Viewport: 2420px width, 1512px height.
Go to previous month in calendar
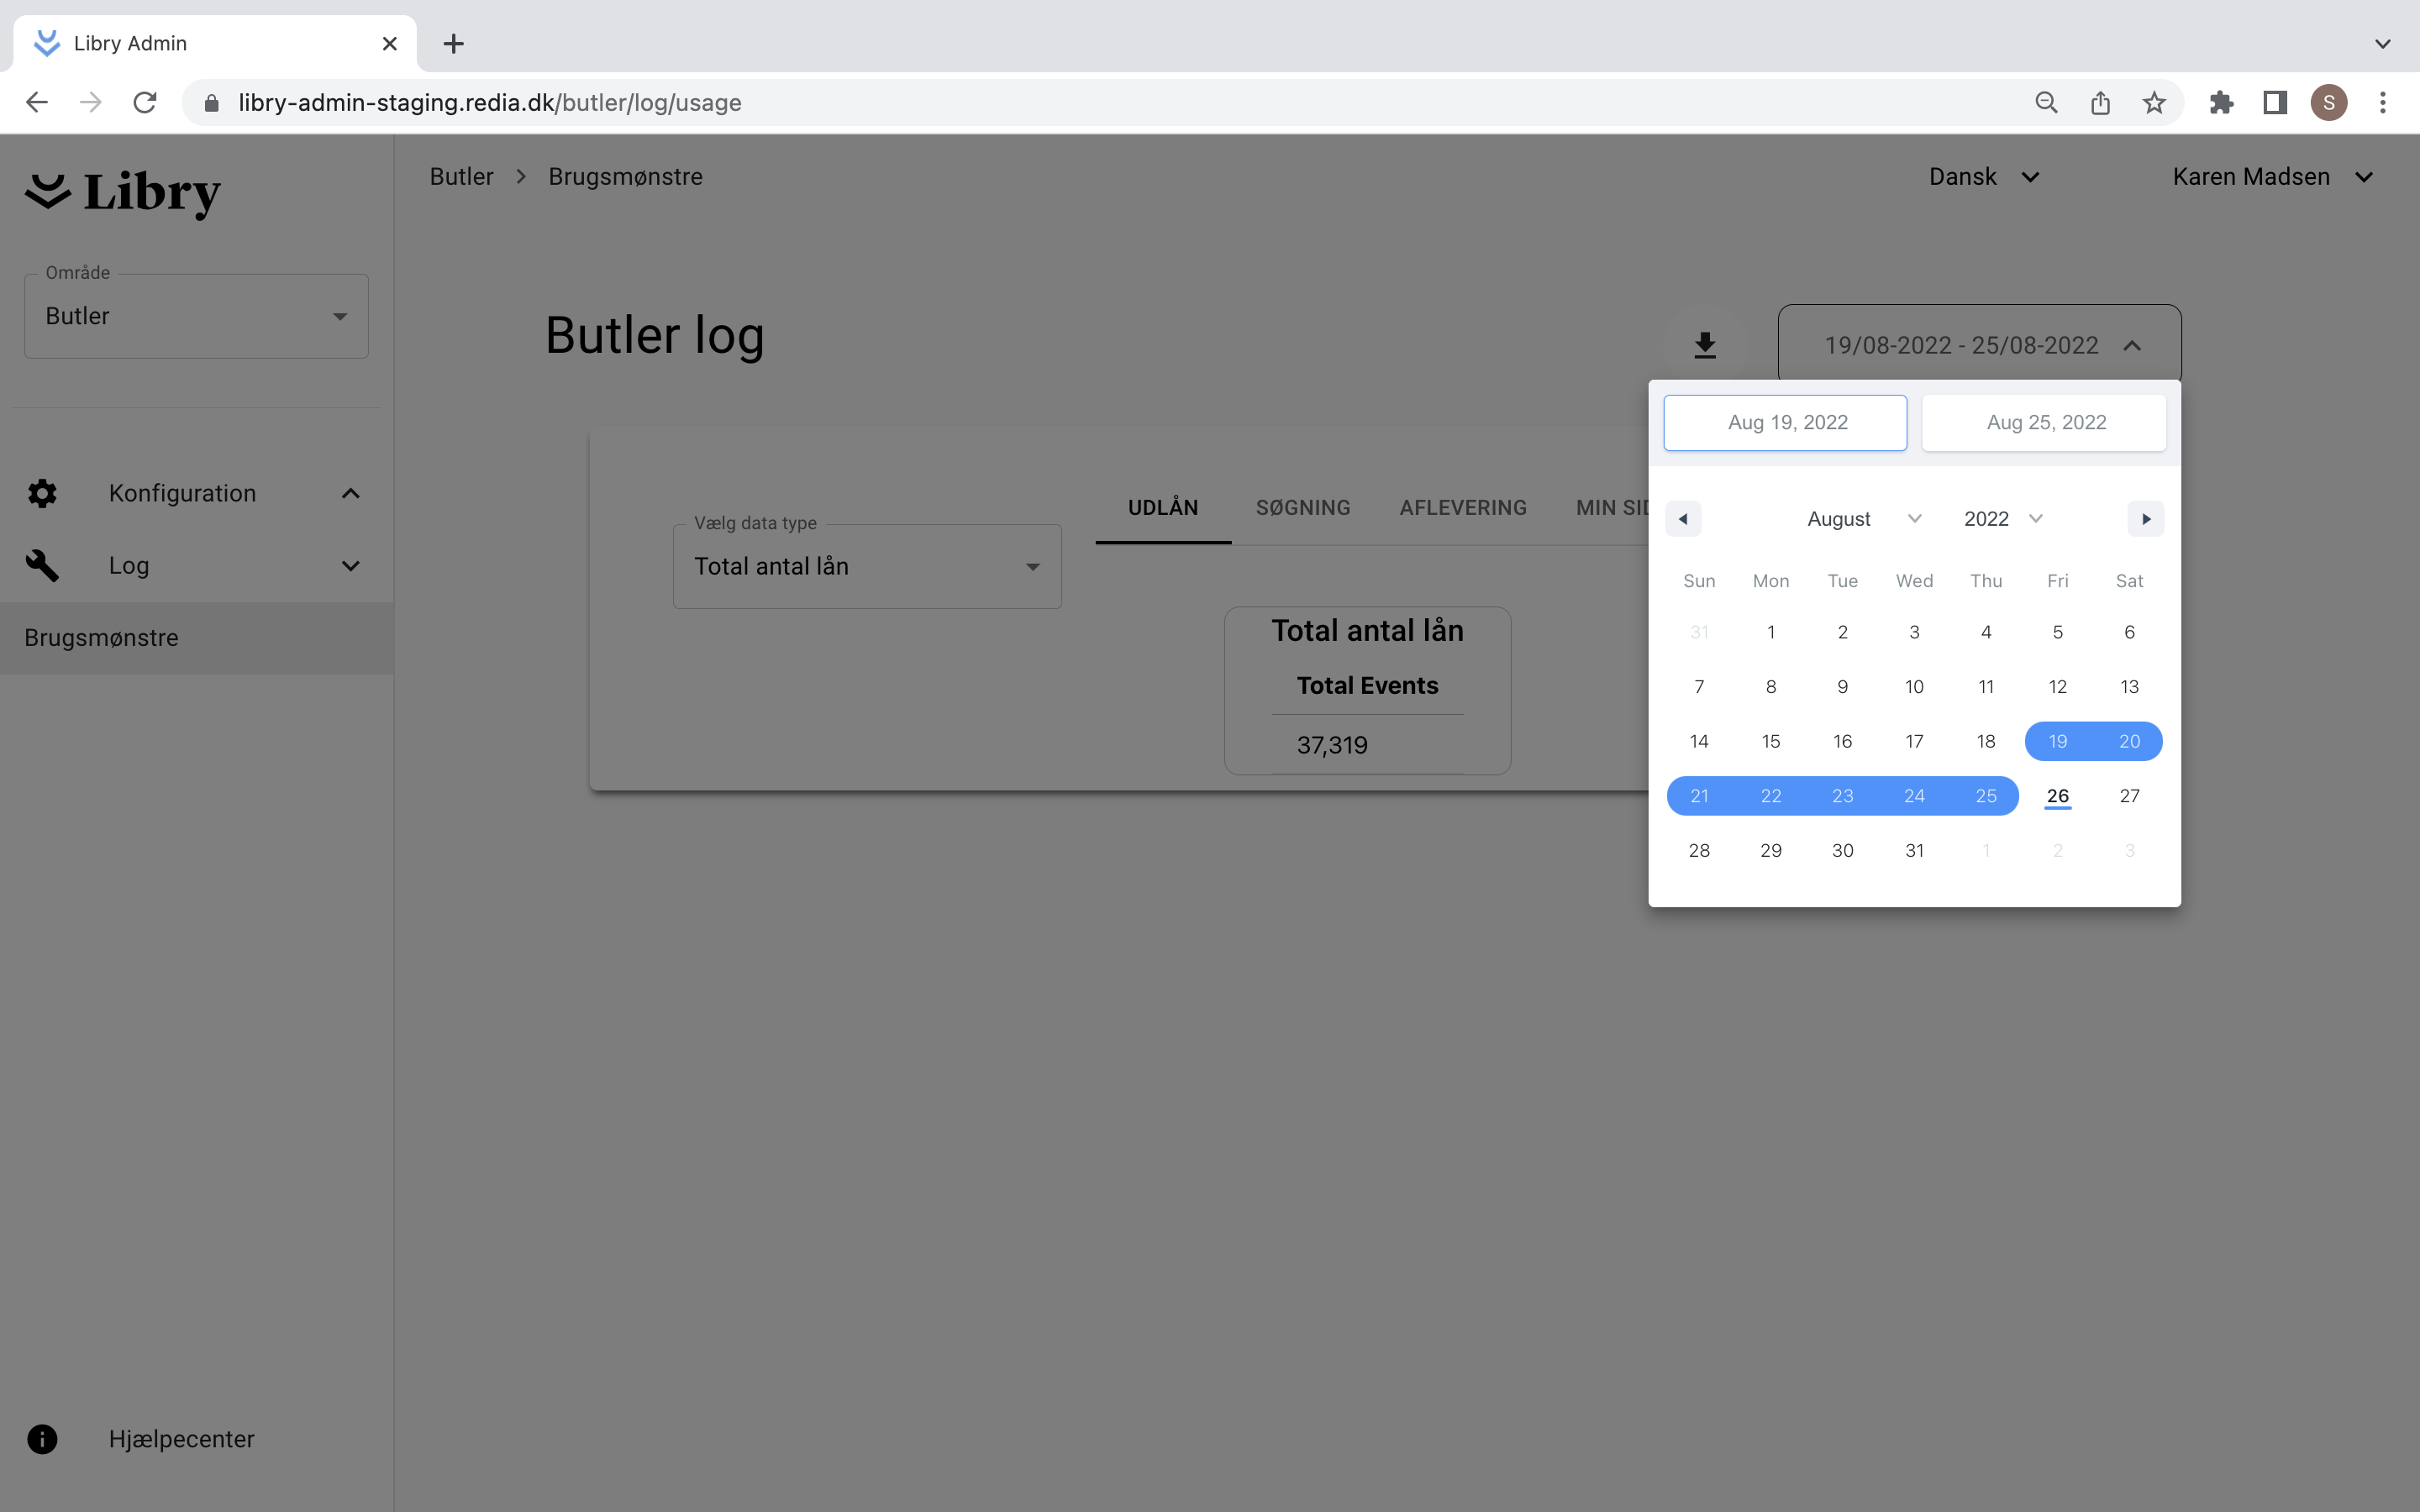coord(1683,519)
